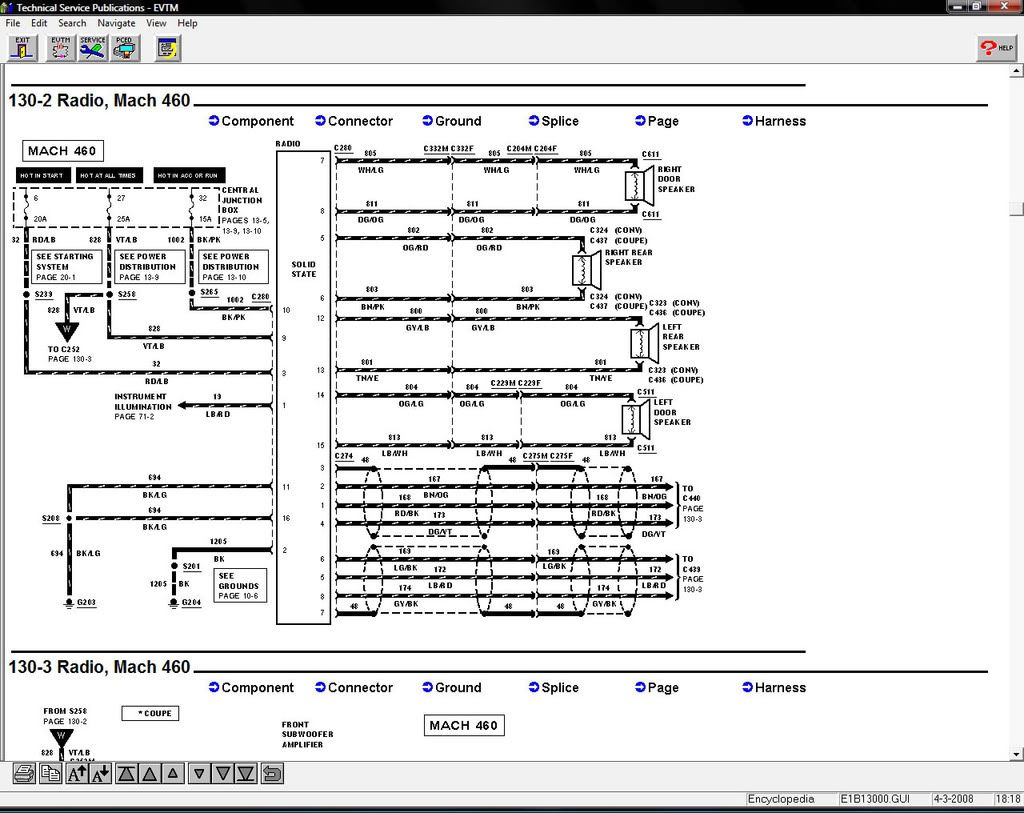Click 'TO C252 PAGE 130-3' reference

pyautogui.click(x=69, y=354)
